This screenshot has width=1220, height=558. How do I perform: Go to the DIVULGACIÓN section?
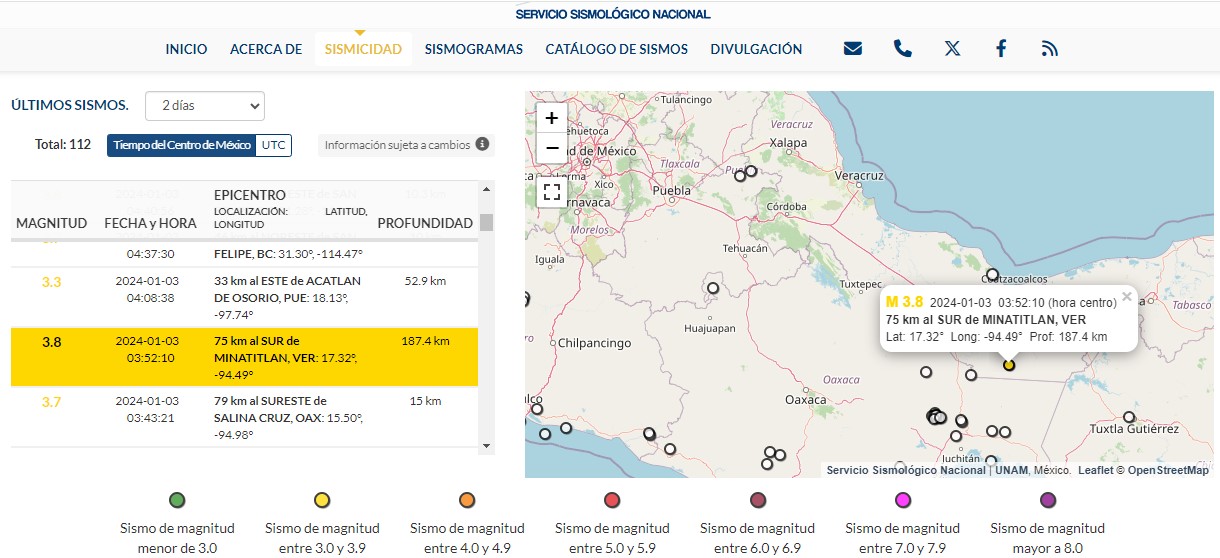pyautogui.click(x=756, y=49)
